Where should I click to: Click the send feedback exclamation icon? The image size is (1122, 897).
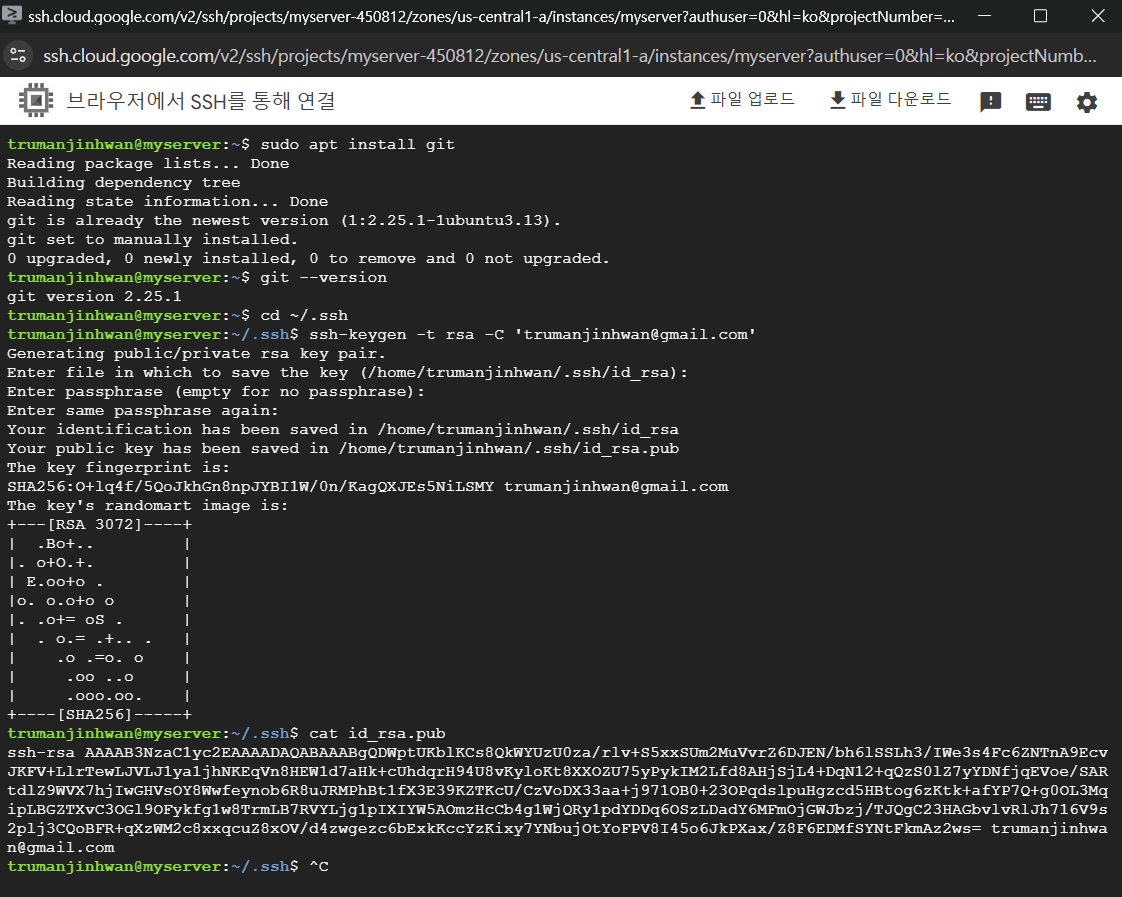(x=990, y=102)
